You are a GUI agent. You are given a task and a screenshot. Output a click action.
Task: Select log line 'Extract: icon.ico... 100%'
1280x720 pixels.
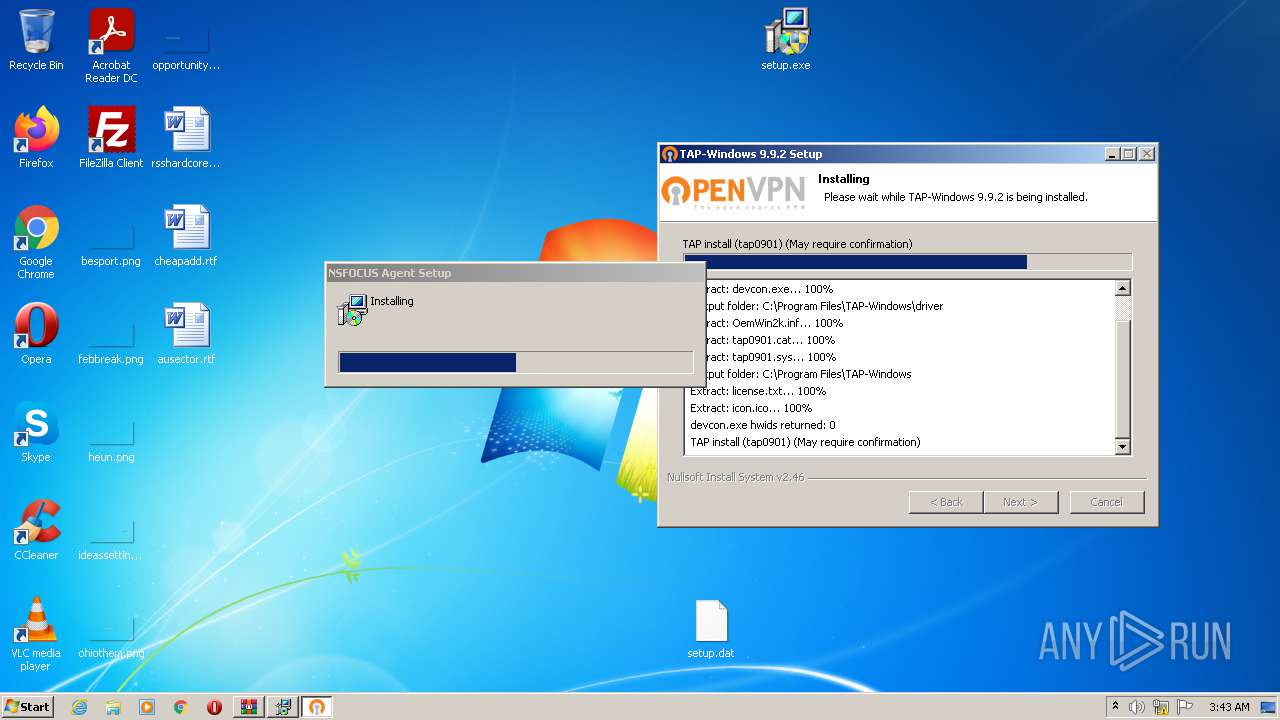[x=751, y=408]
